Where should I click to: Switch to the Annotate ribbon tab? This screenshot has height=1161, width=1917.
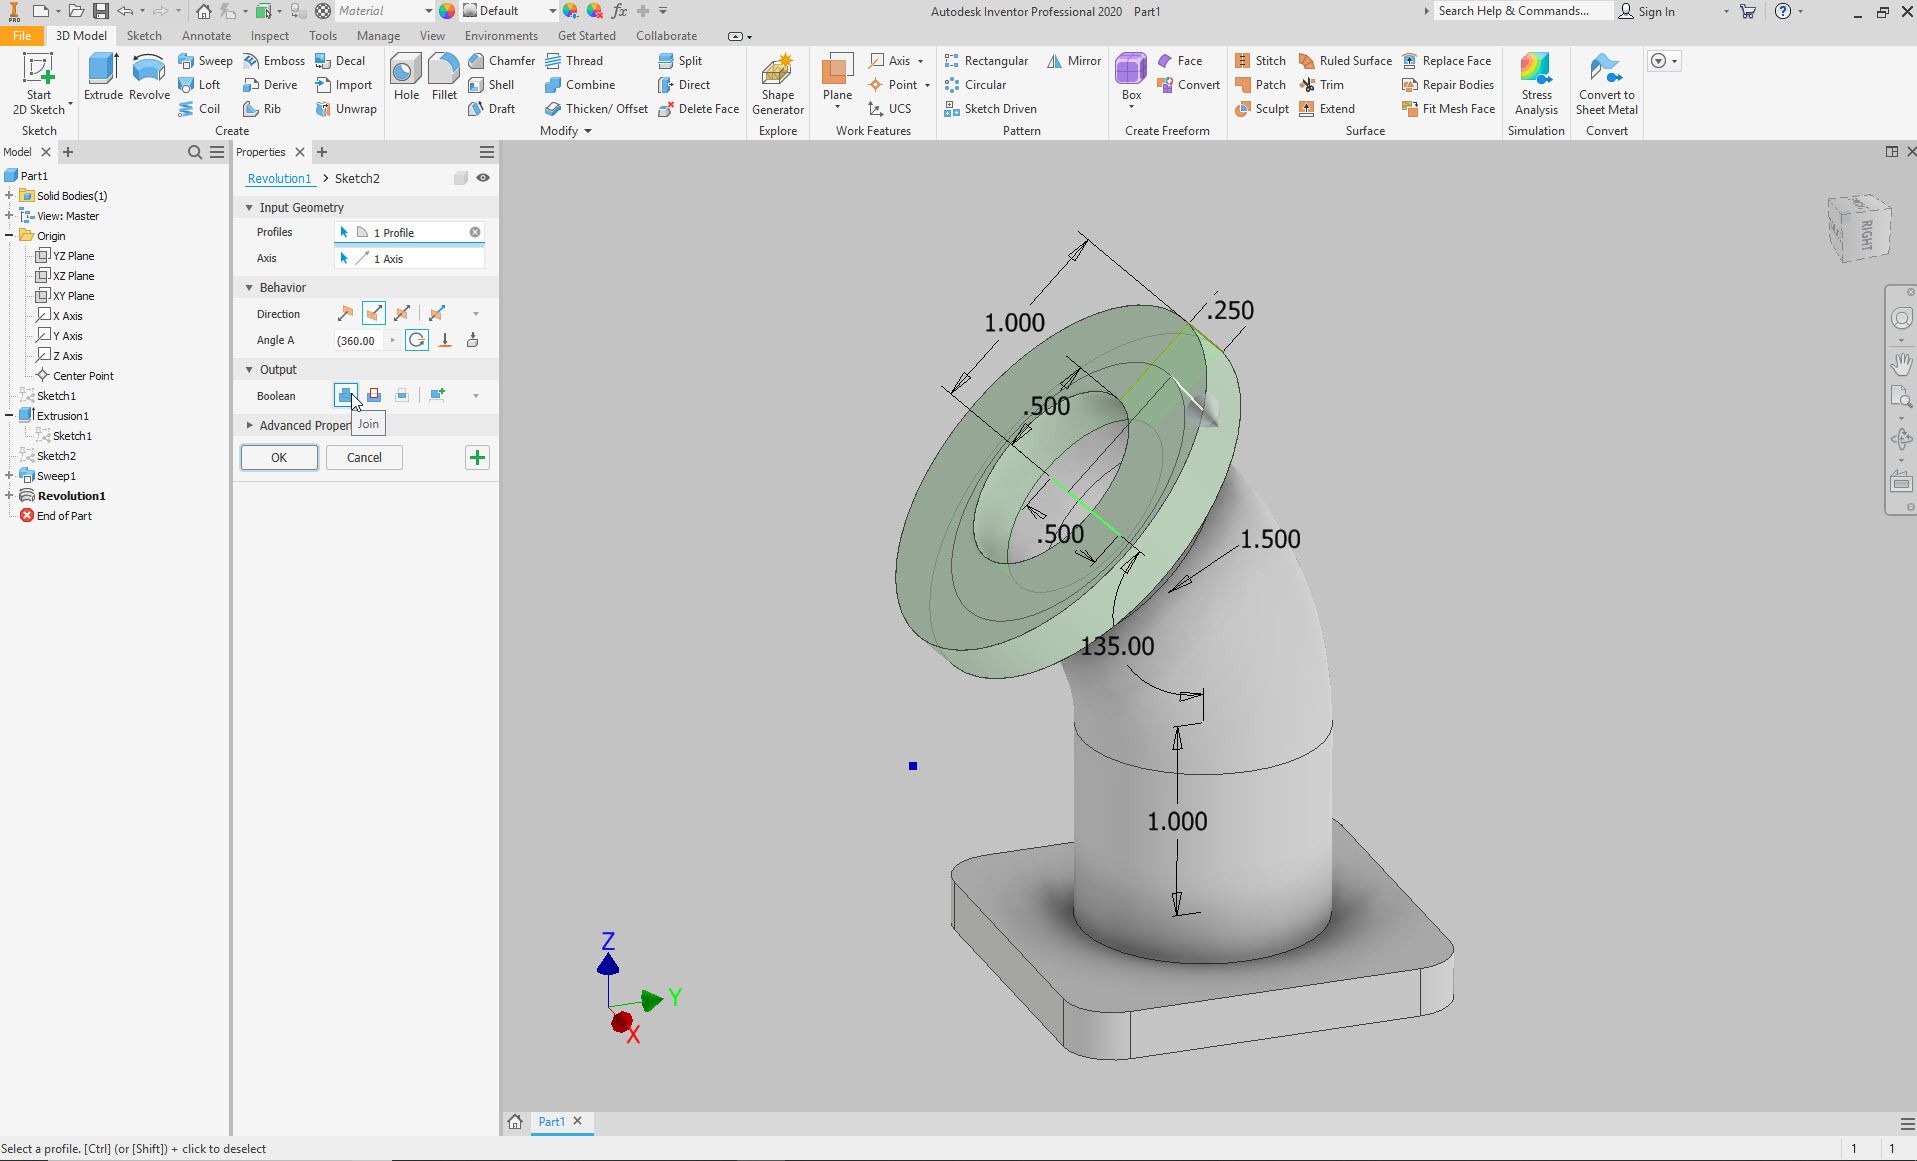206,35
